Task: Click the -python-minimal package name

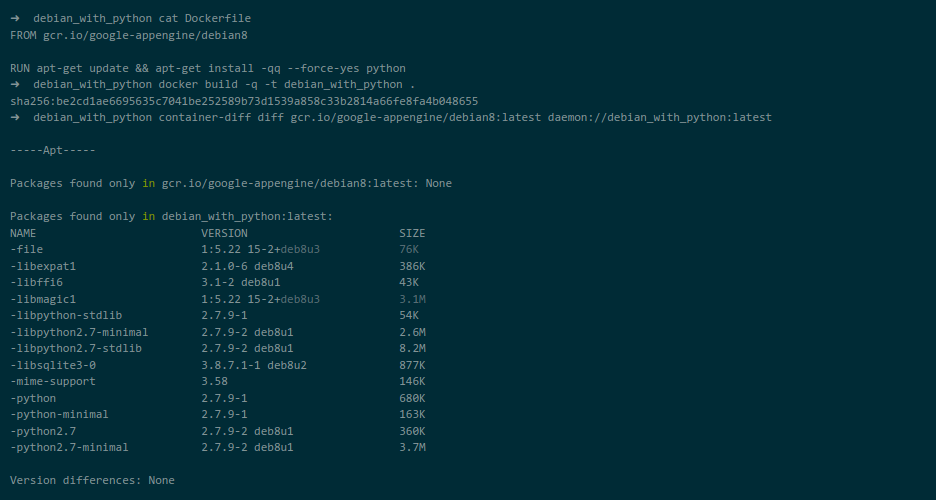Action: click(60, 414)
